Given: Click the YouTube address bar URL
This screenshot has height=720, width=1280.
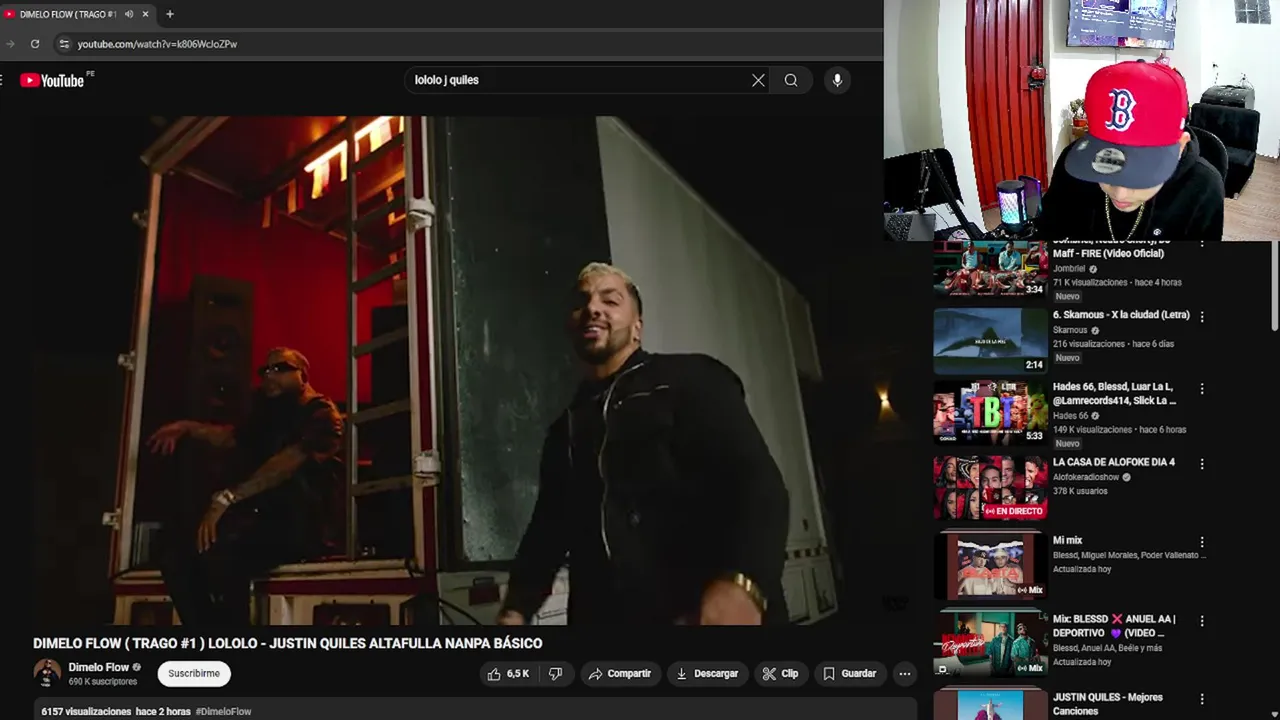Looking at the screenshot, I should (x=157, y=44).
